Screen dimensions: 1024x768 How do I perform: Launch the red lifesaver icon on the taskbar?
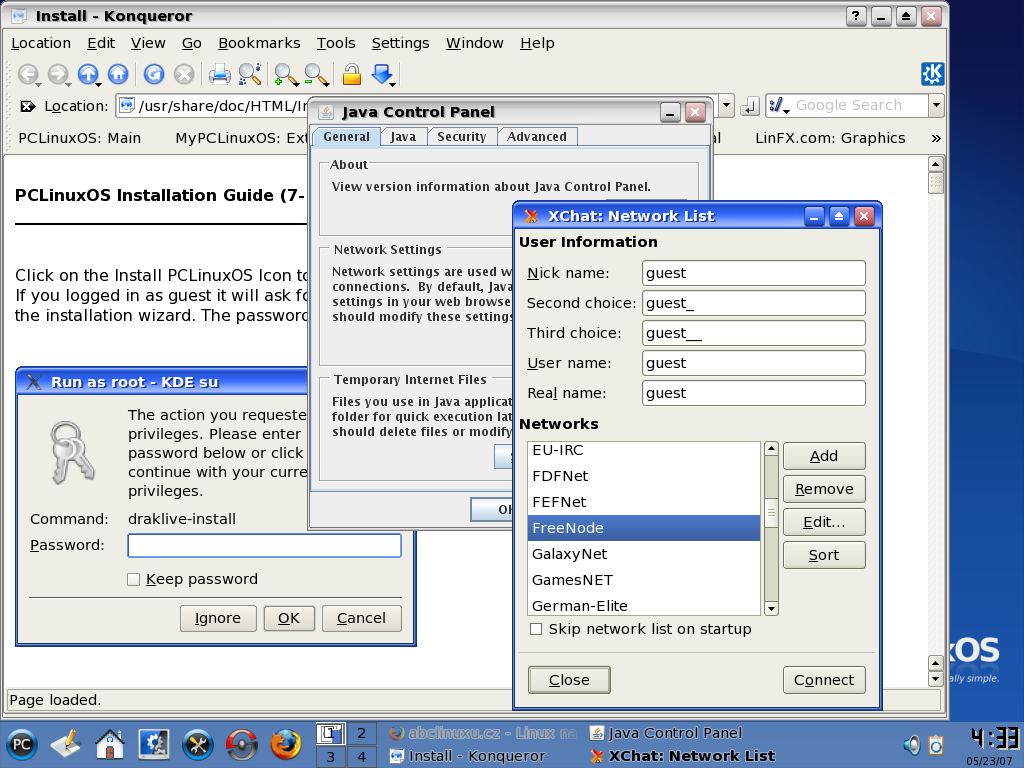(x=242, y=744)
